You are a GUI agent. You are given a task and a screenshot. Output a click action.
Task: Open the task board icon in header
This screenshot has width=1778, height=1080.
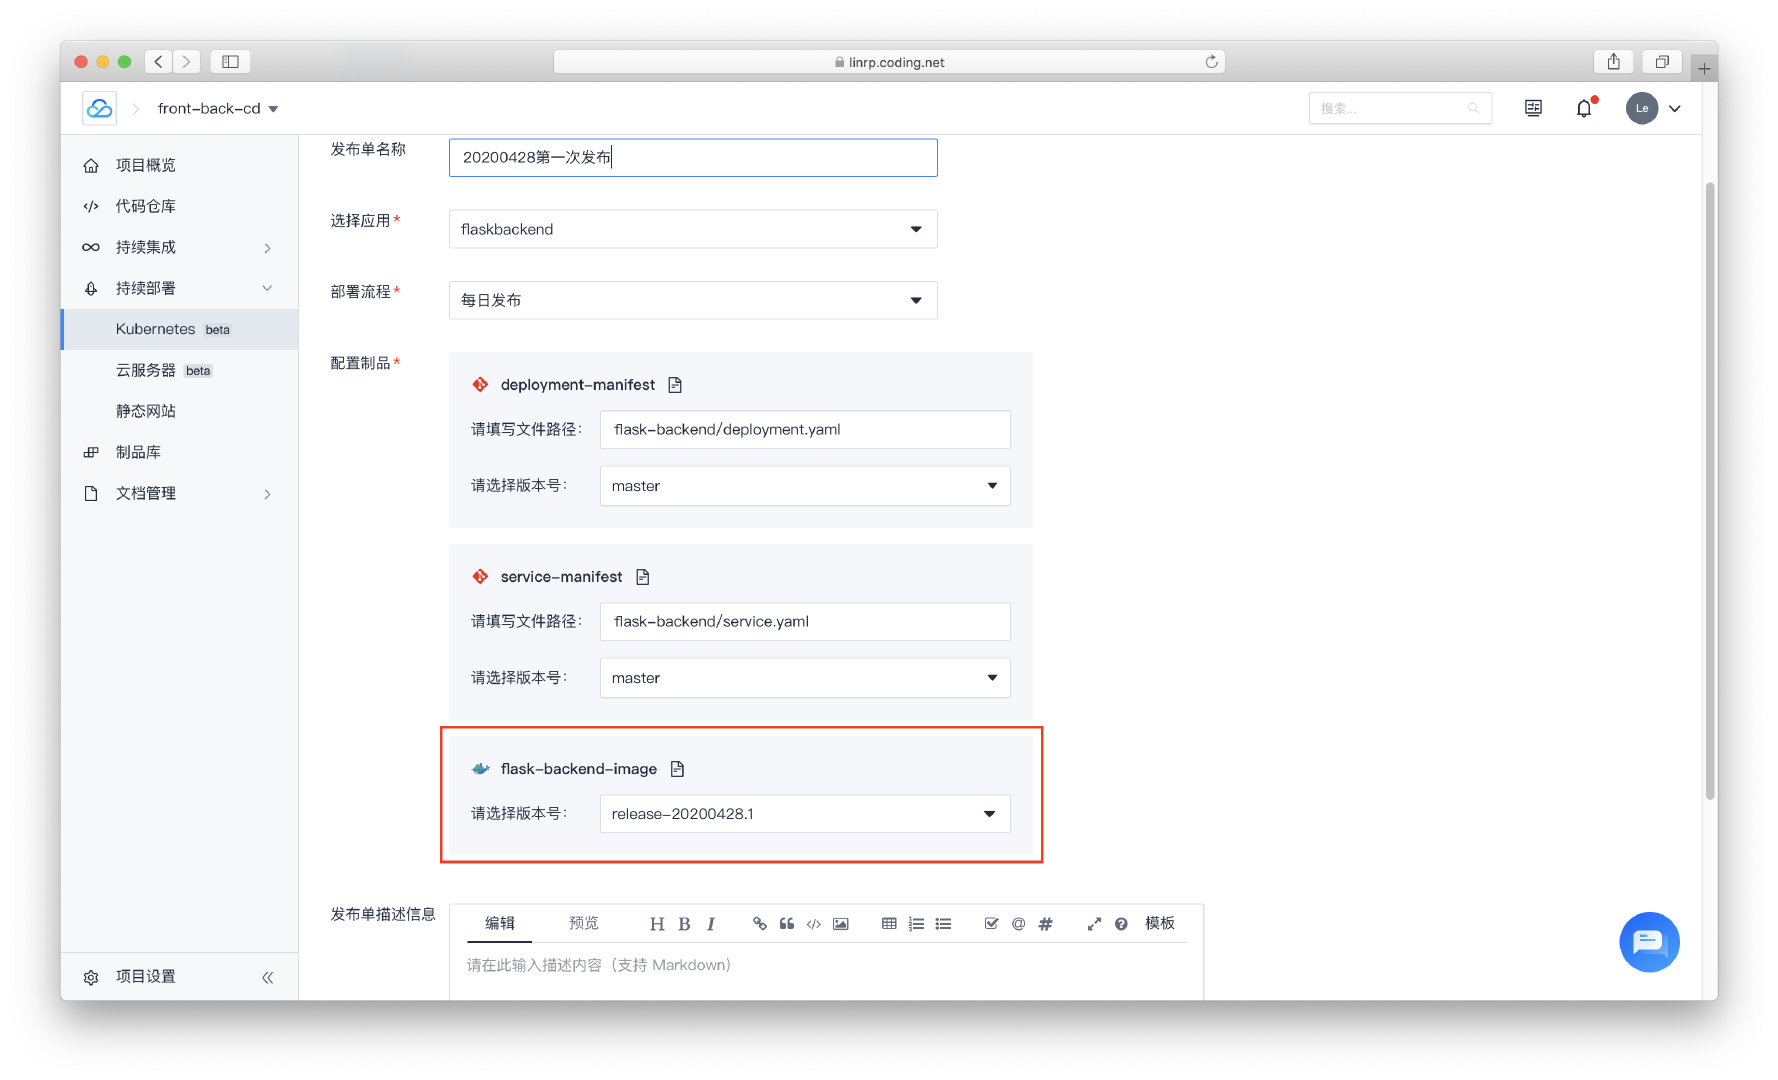(1532, 108)
